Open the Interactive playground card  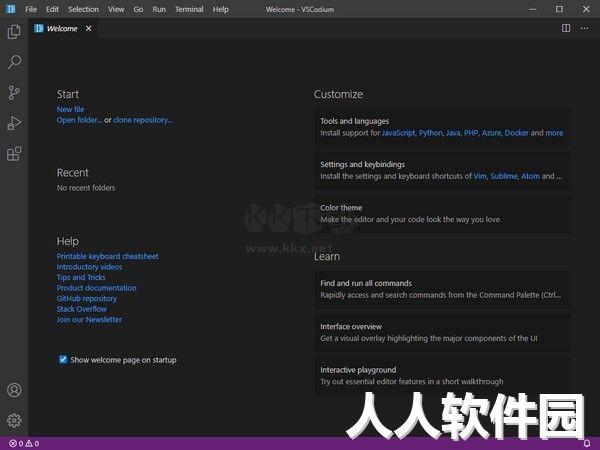442,376
